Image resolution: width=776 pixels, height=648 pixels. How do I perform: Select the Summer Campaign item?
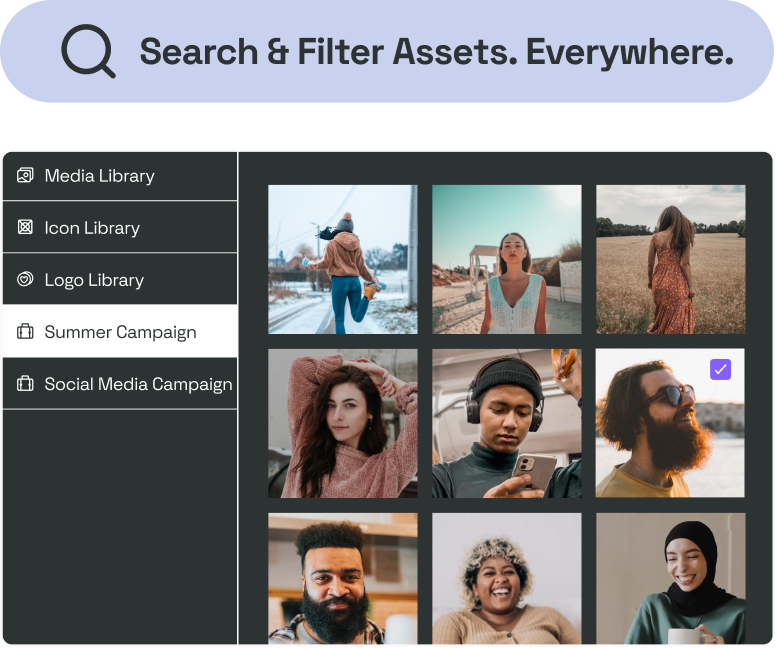[x=120, y=332]
